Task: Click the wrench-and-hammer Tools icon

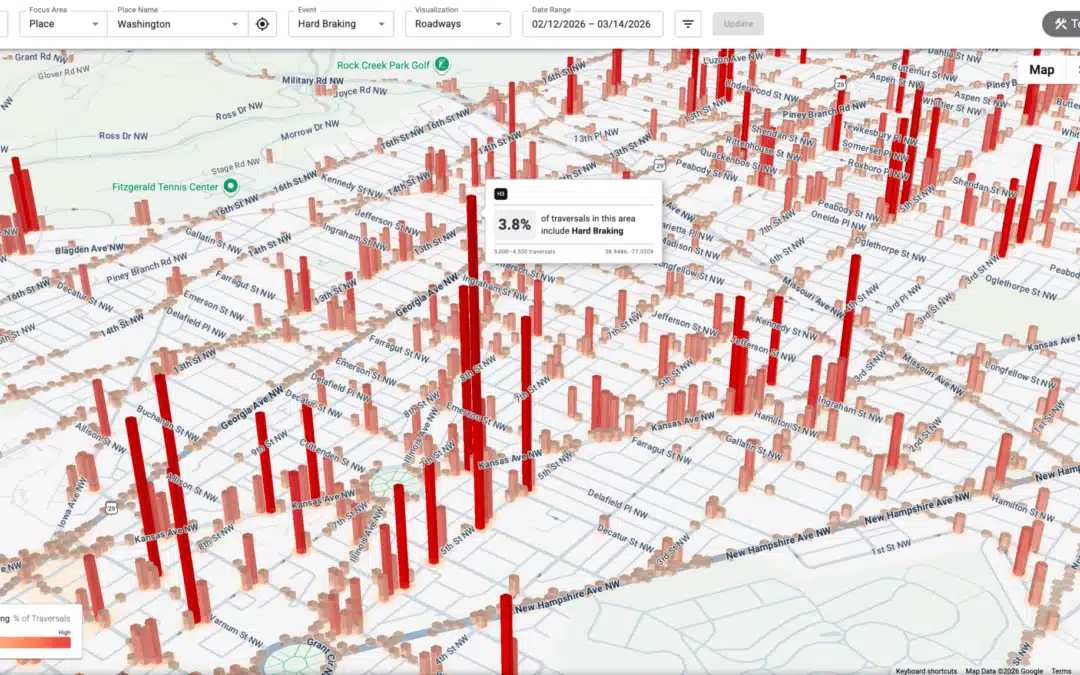Action: click(x=1060, y=24)
